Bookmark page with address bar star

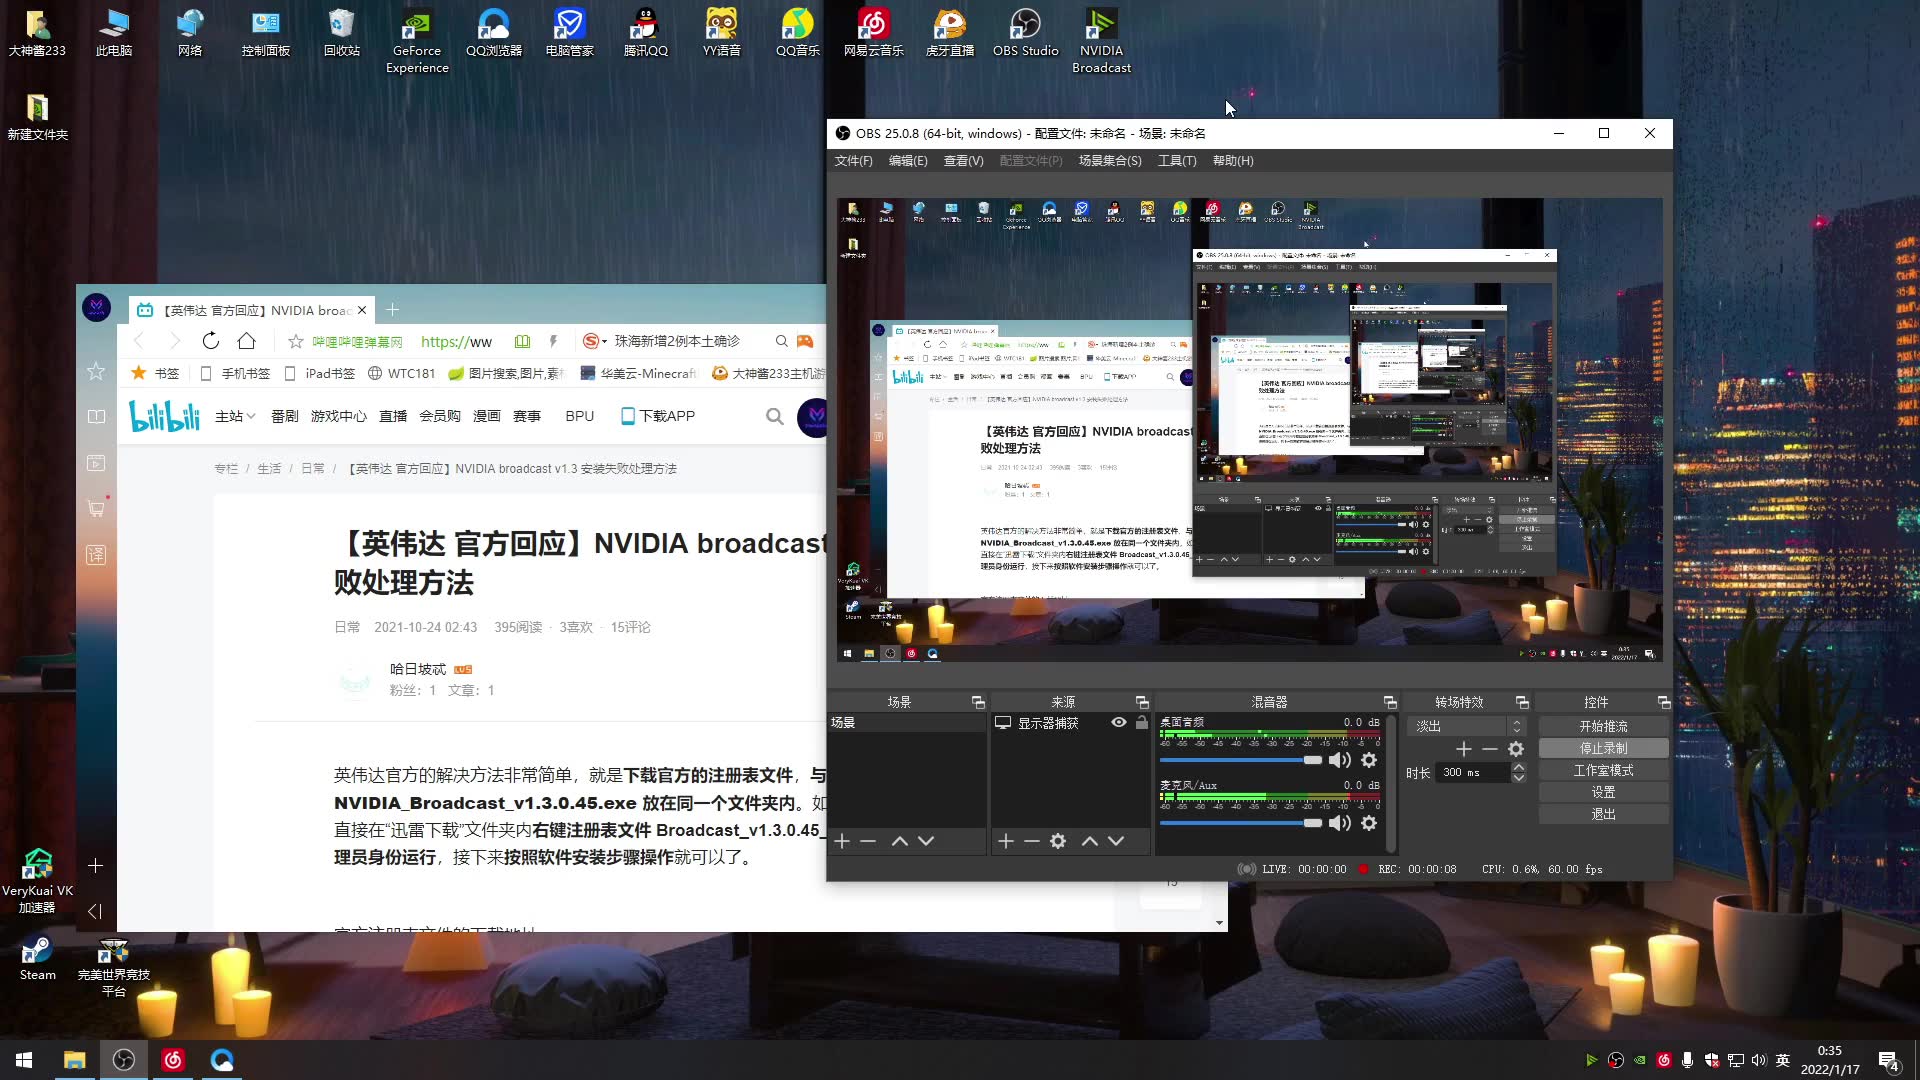(296, 342)
